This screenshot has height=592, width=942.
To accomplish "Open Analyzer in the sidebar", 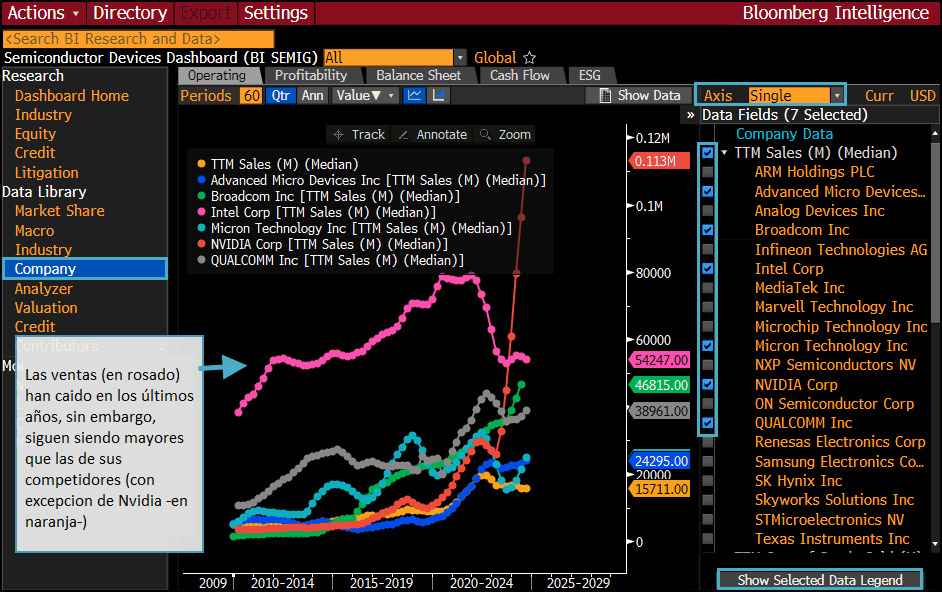I will click(43, 288).
